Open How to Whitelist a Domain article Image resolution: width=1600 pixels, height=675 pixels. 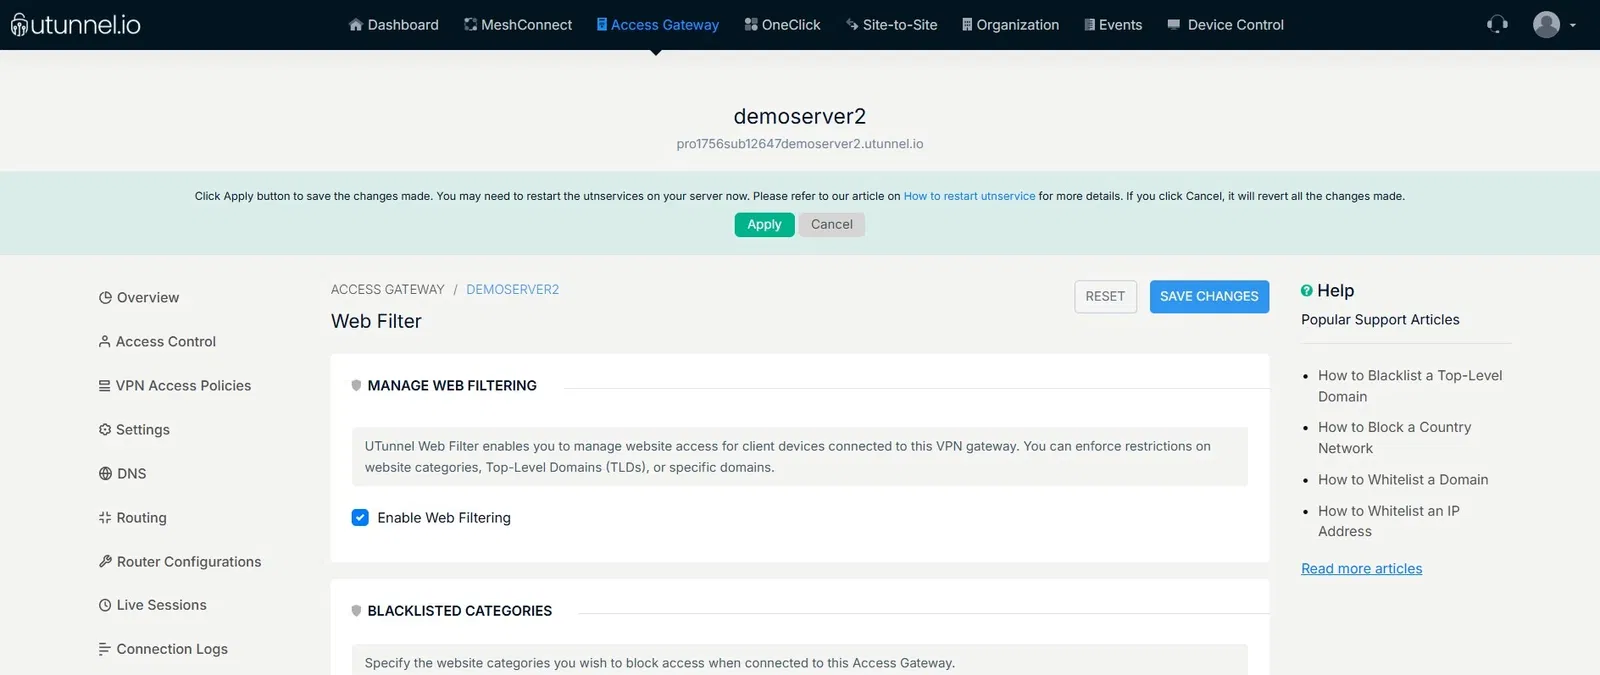[1403, 480]
